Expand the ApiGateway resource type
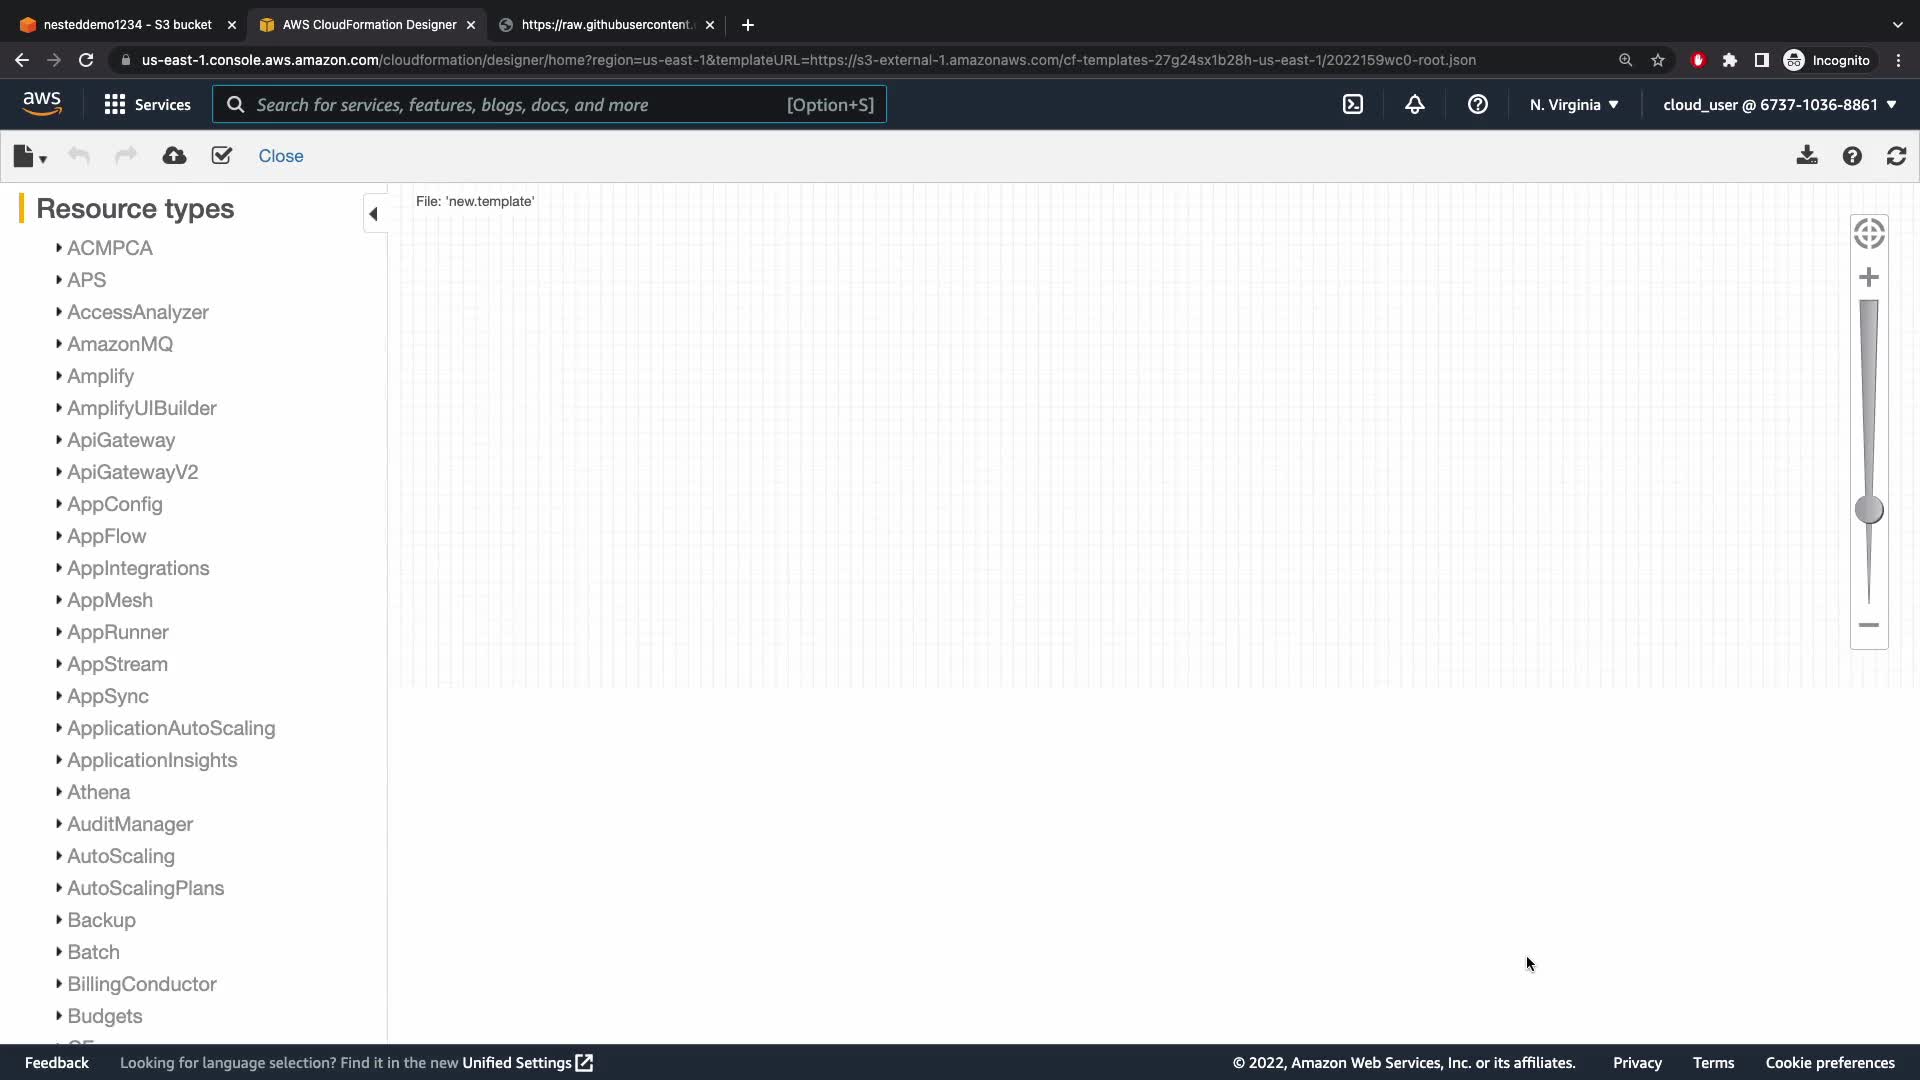This screenshot has height=1080, width=1920. click(120, 440)
